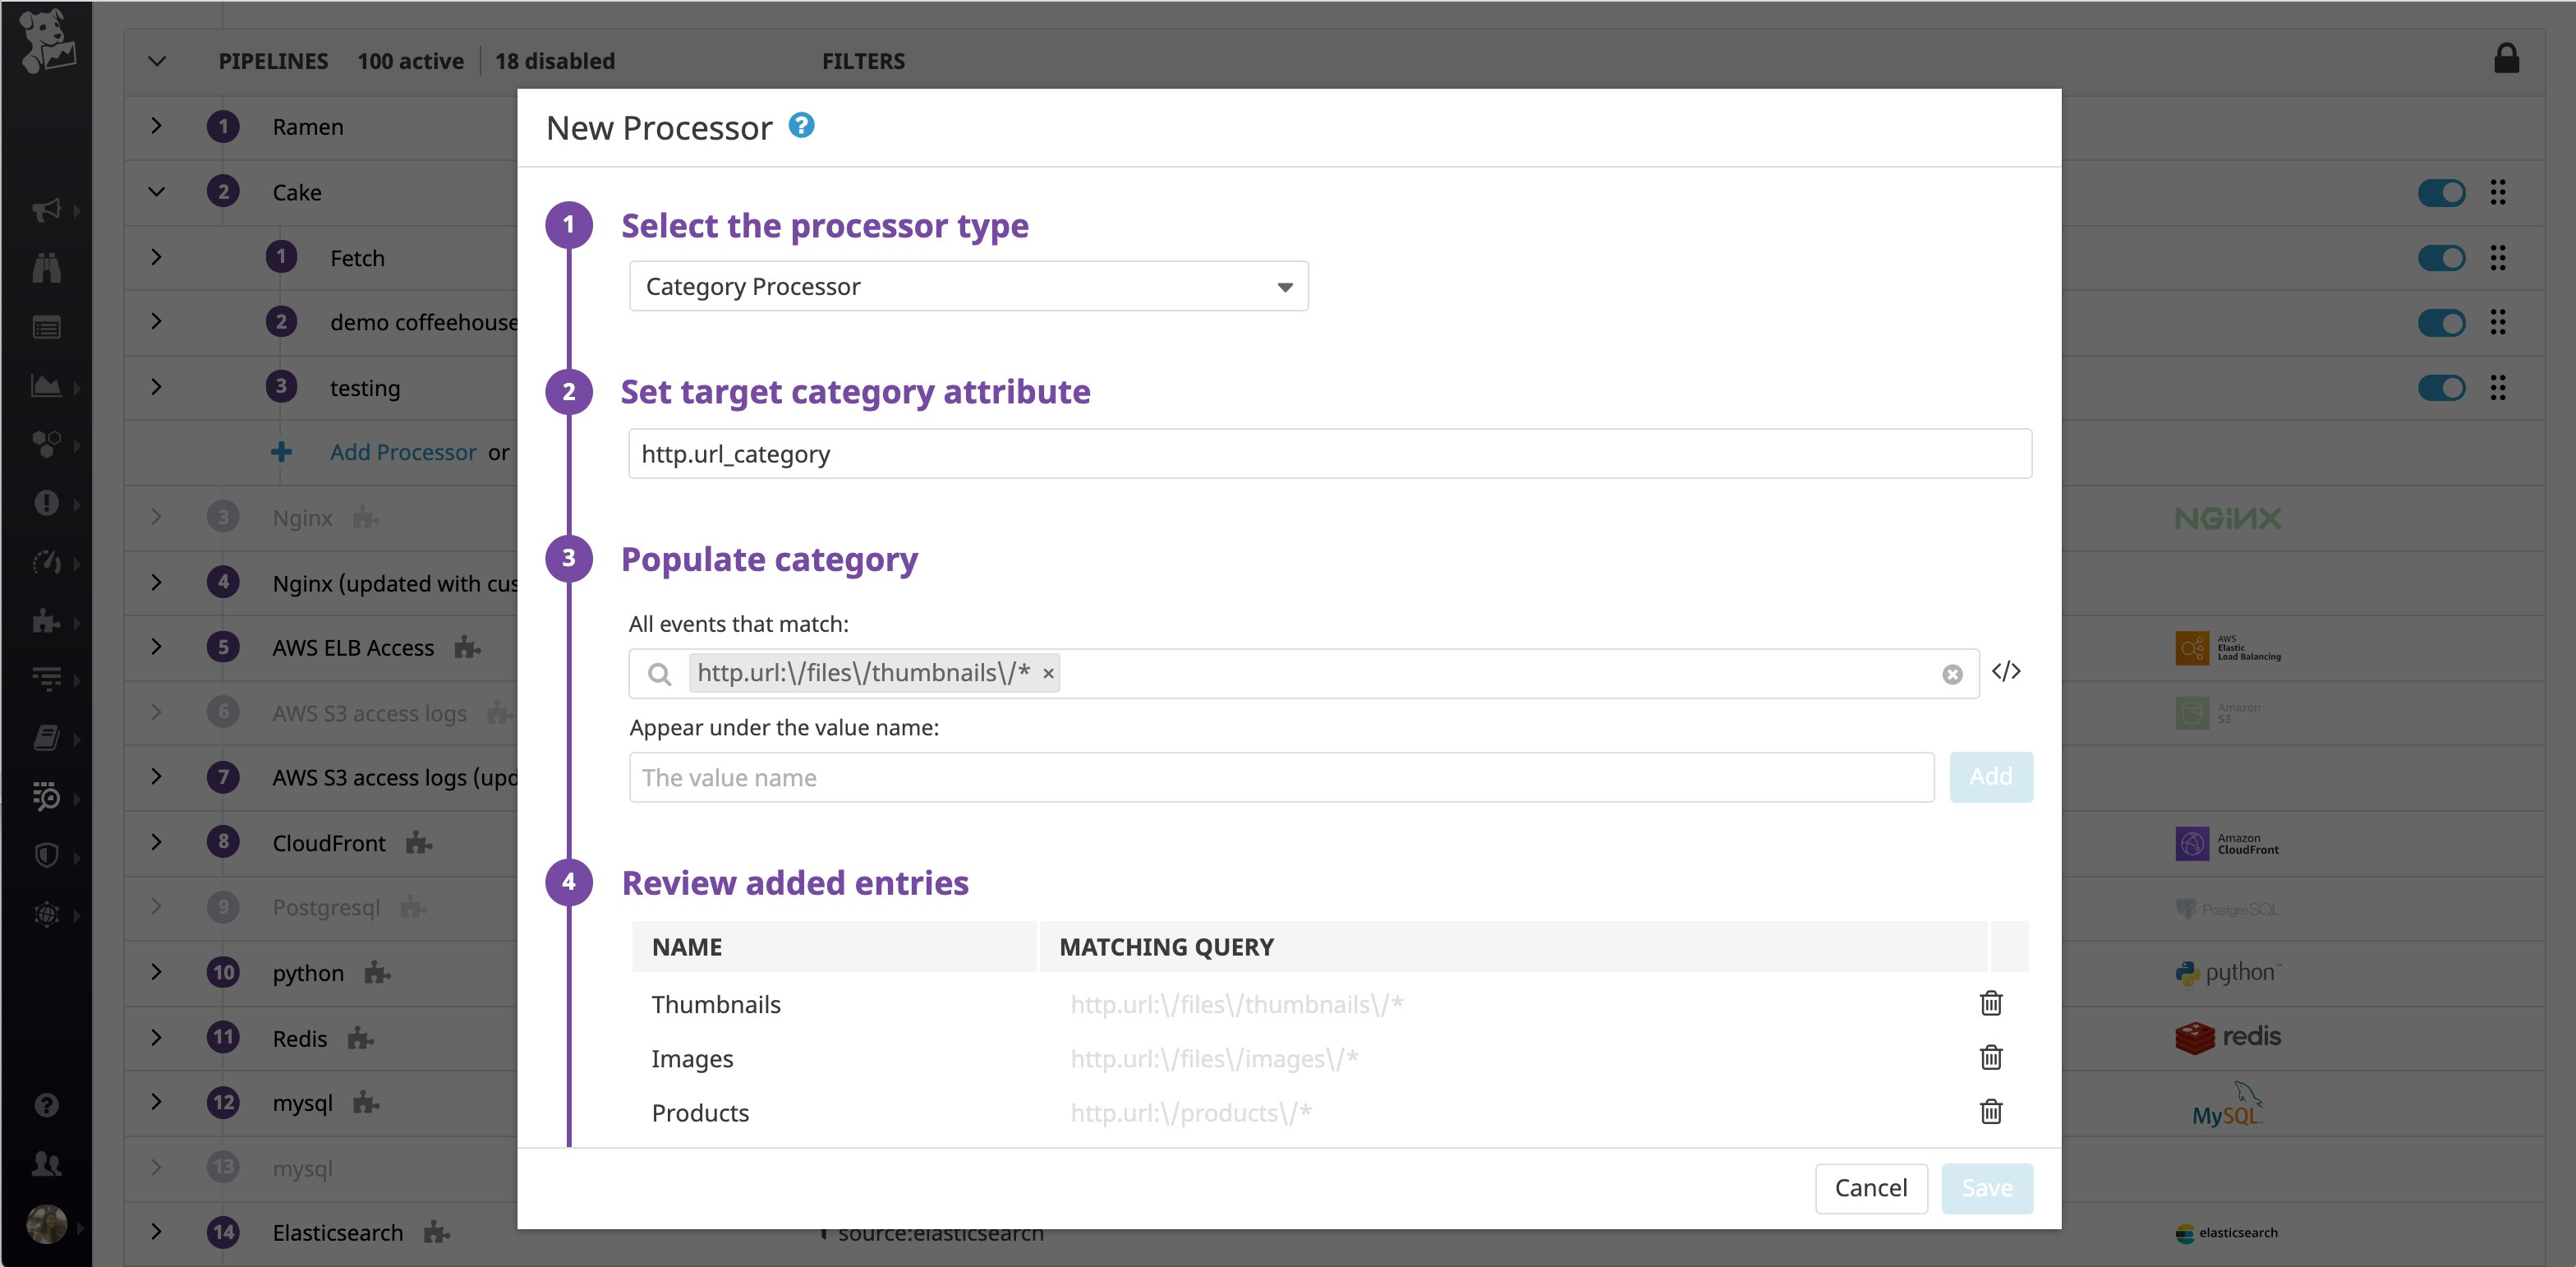Viewport: 2576px width, 1267px height.
Task: Collapse the Cake pipeline chevron
Action: pyautogui.click(x=156, y=192)
